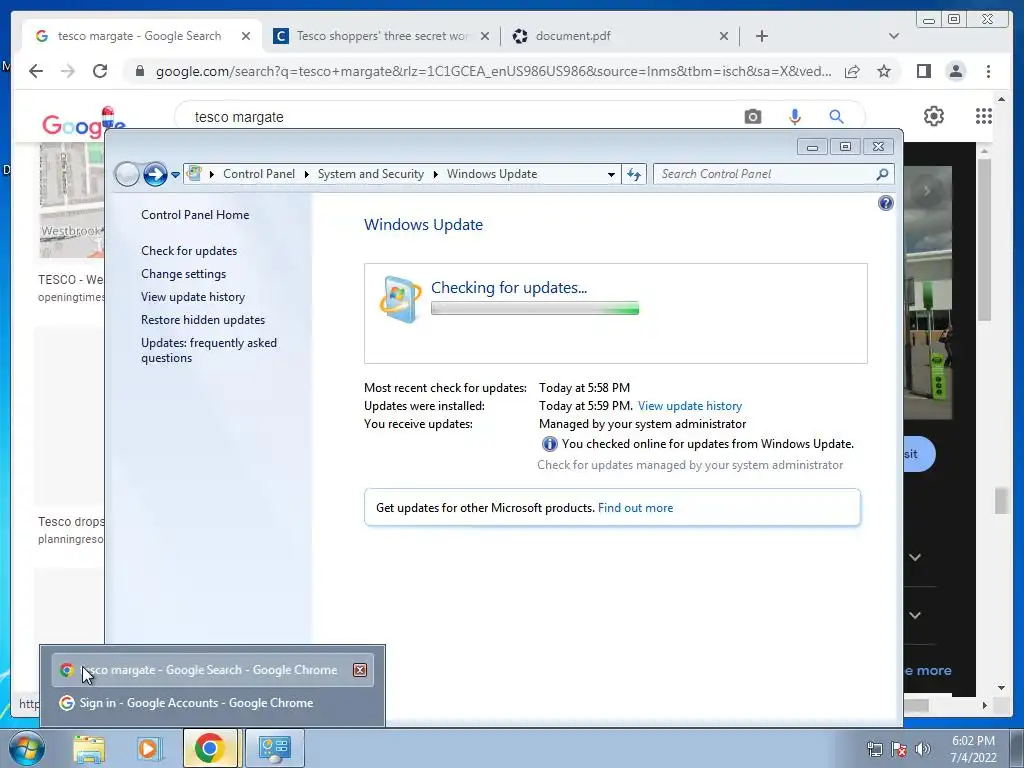Click View update history in sidebar

tap(193, 296)
